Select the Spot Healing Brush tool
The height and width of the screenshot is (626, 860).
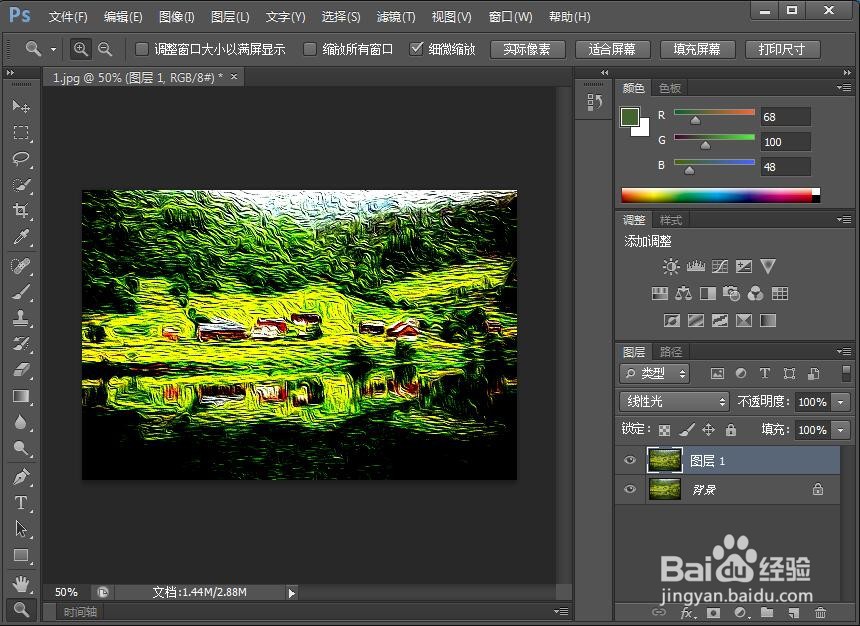click(21, 266)
